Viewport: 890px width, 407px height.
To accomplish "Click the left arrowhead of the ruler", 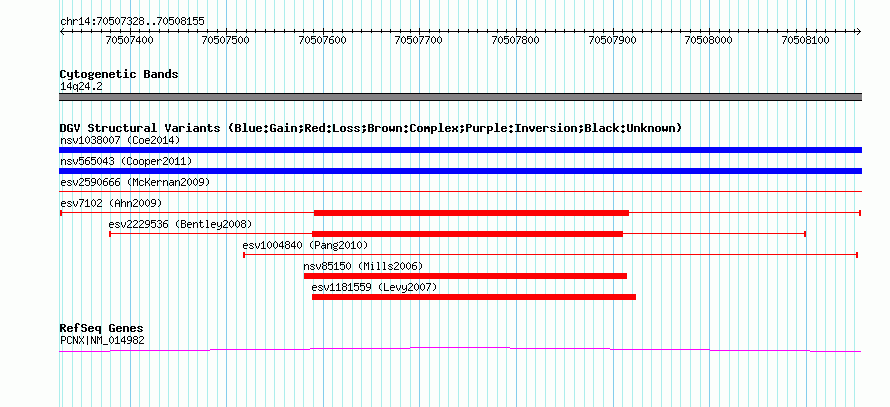I will tap(62, 31).
